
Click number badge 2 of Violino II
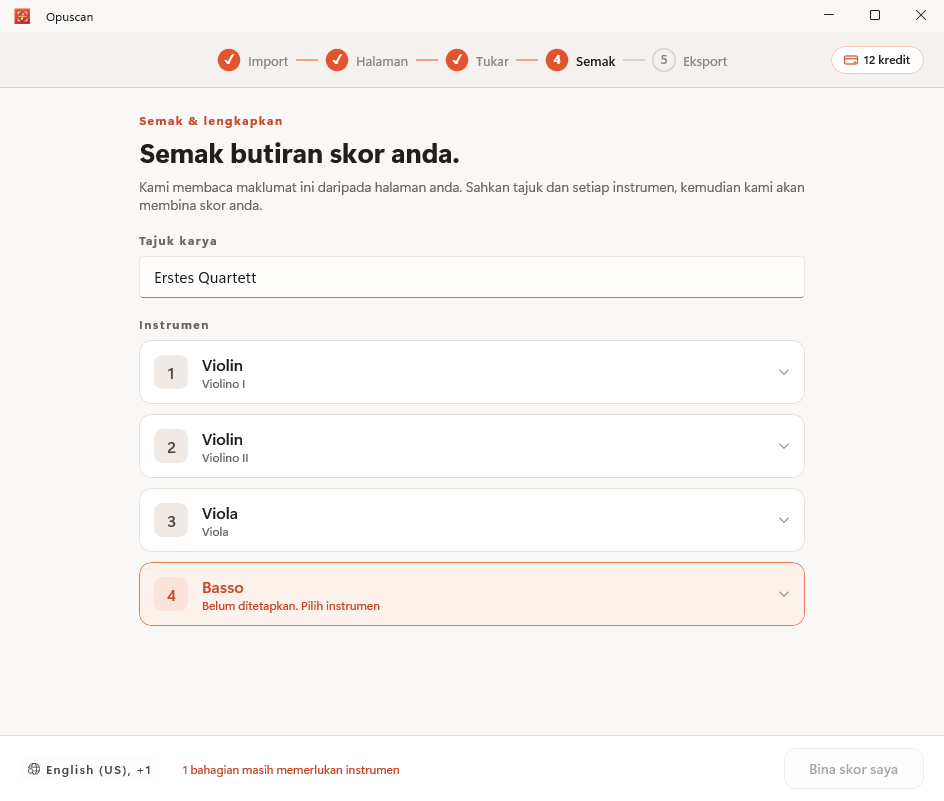tap(171, 446)
